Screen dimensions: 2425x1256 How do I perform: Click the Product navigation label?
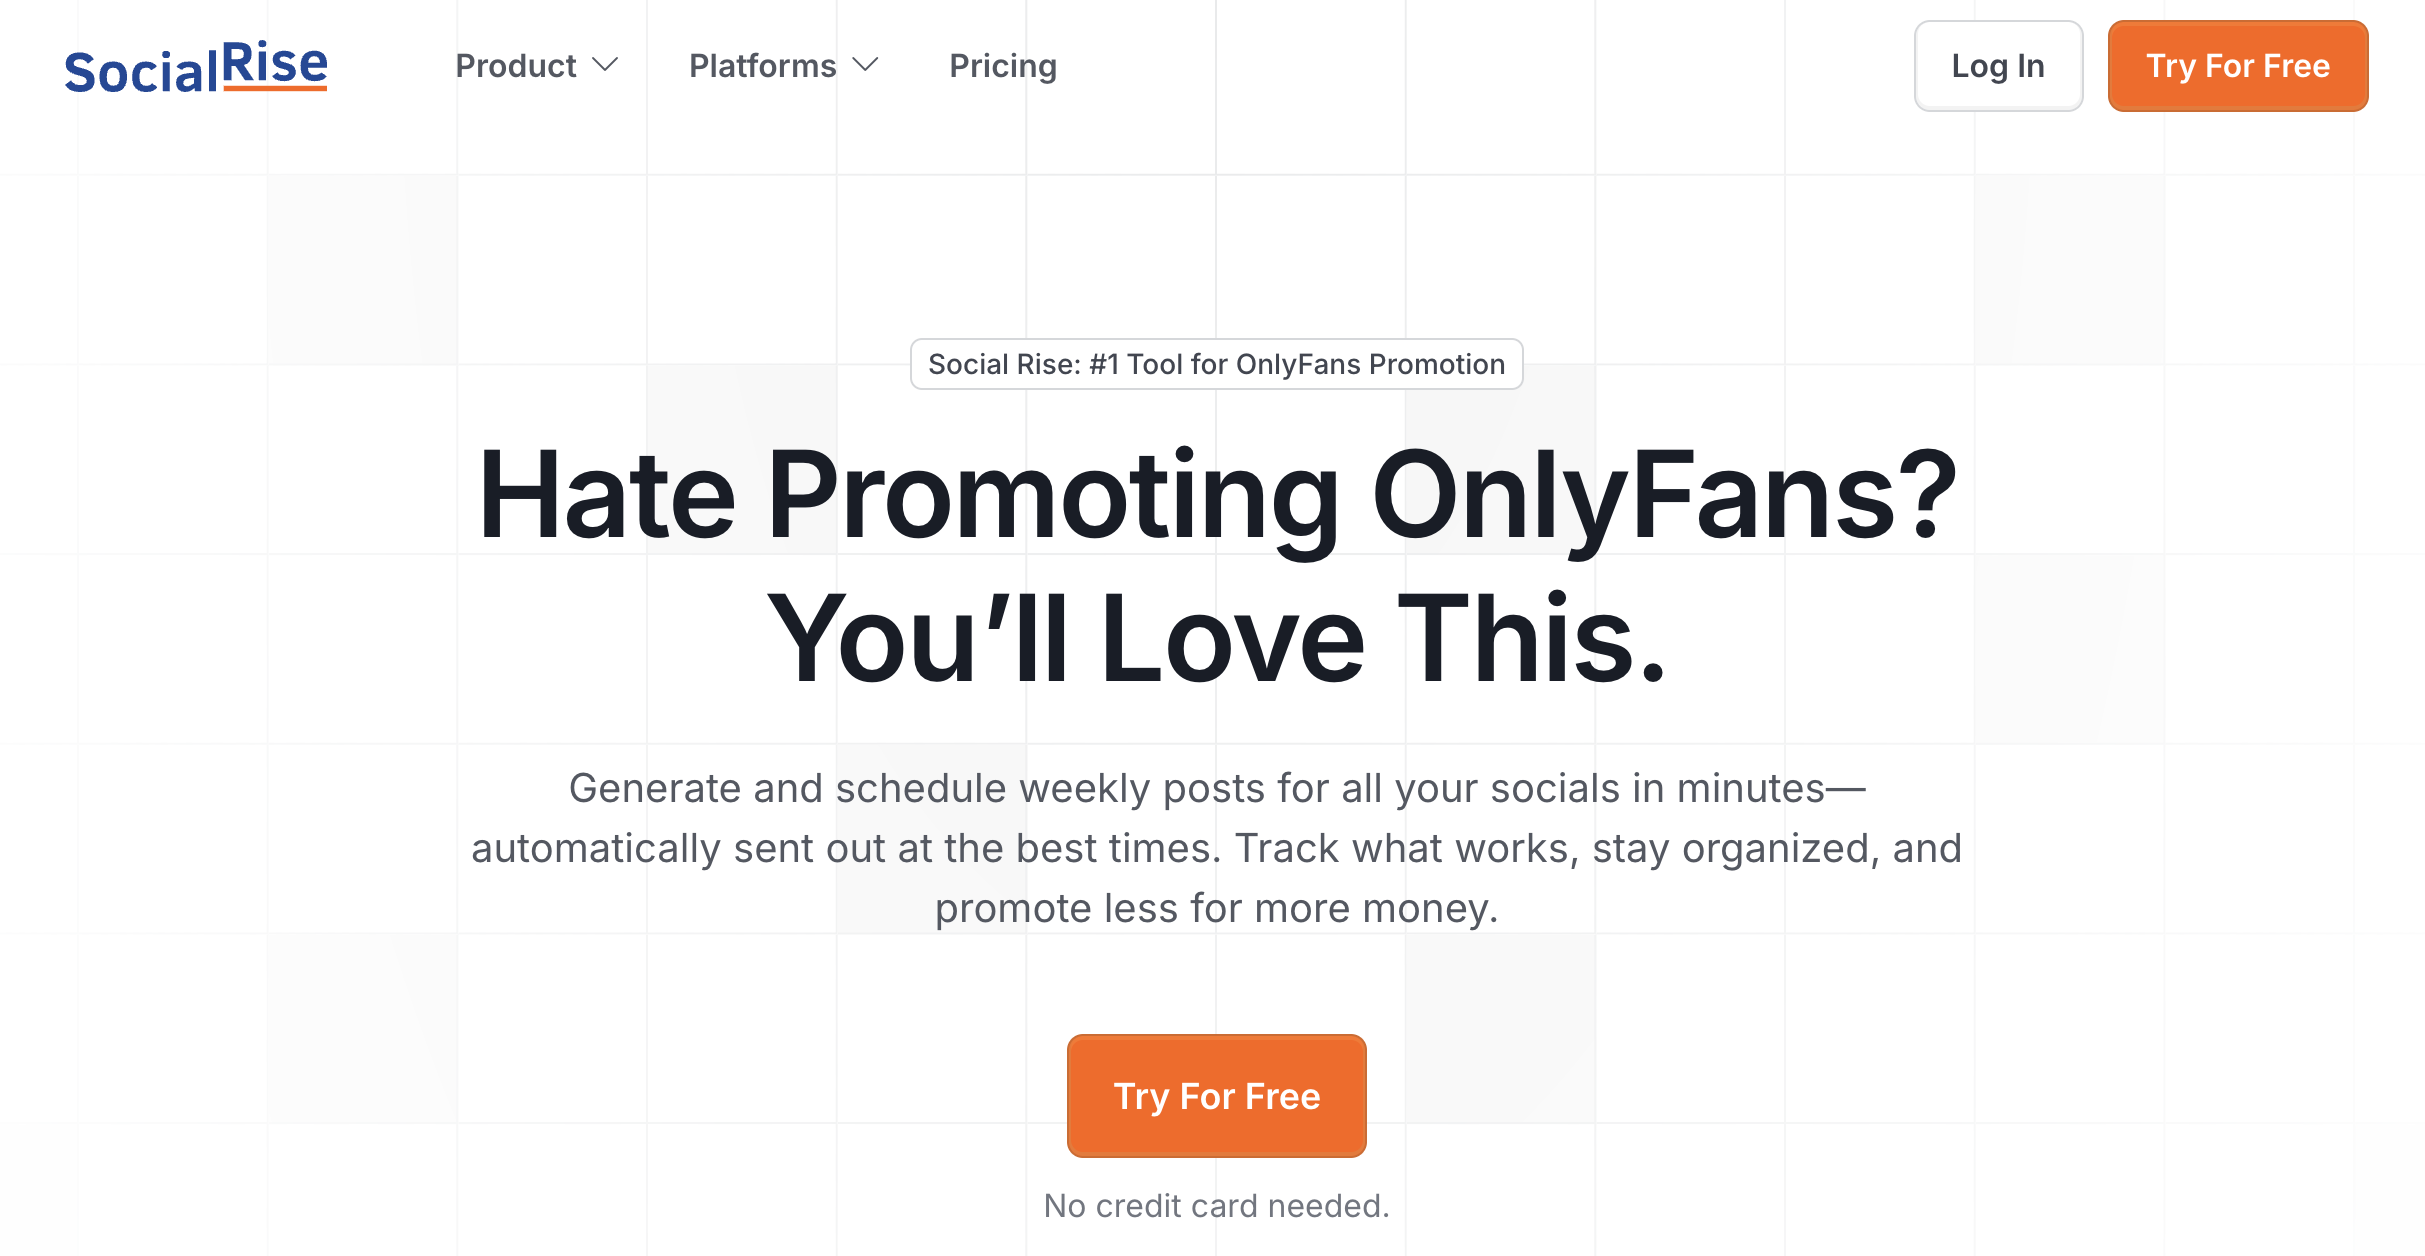(x=516, y=65)
